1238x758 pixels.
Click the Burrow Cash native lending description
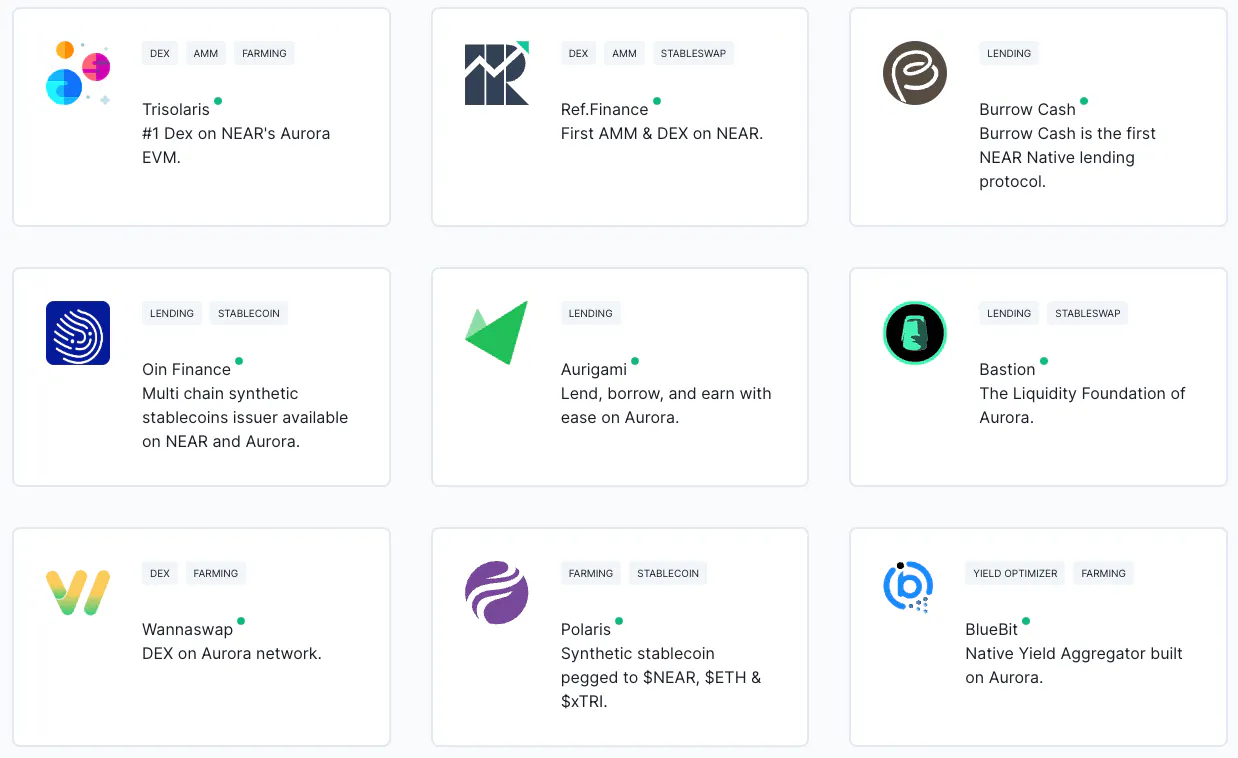tap(1067, 158)
